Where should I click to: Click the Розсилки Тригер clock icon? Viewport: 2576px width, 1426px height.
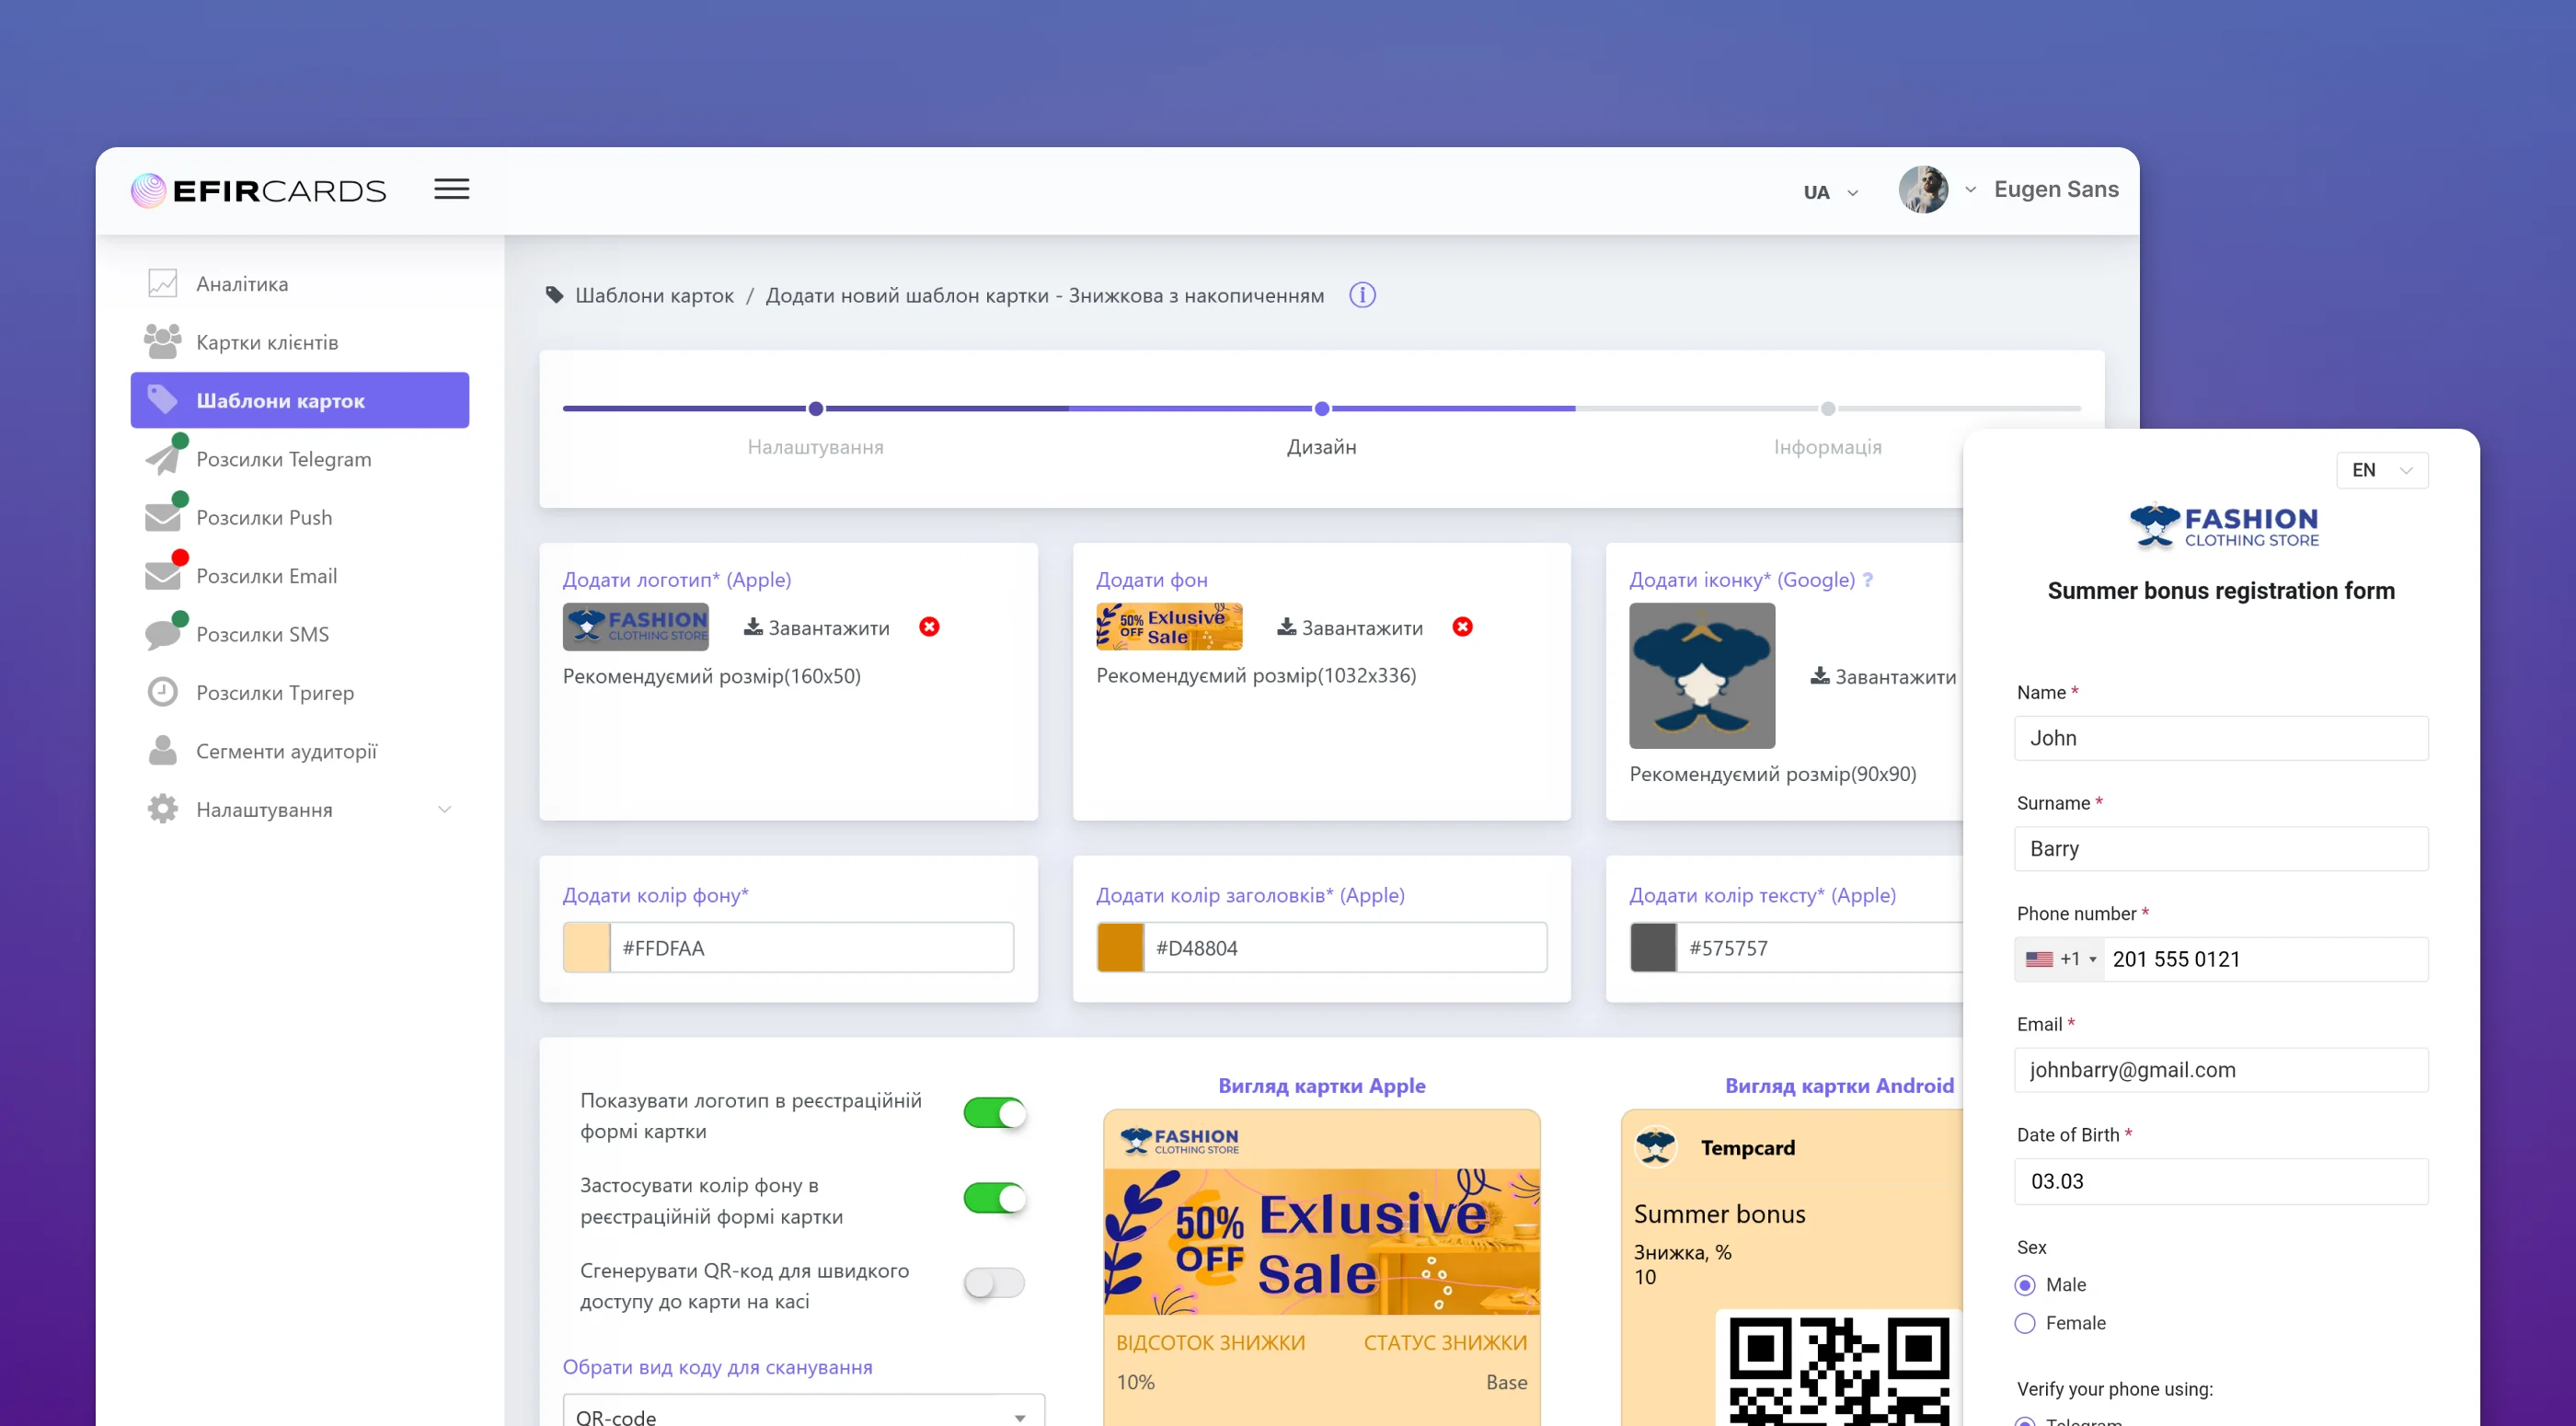pyautogui.click(x=162, y=692)
